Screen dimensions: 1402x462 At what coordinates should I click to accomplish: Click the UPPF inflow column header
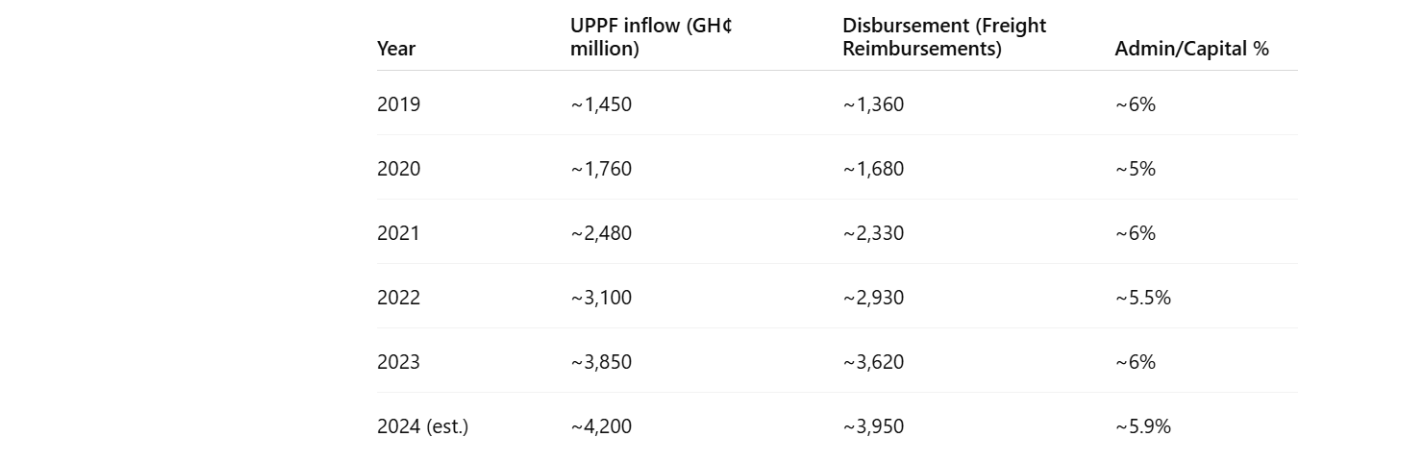pyautogui.click(x=650, y=37)
